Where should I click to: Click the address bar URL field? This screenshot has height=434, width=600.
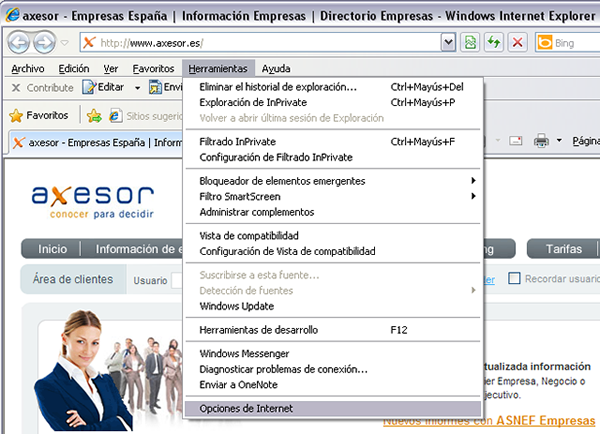coord(260,42)
